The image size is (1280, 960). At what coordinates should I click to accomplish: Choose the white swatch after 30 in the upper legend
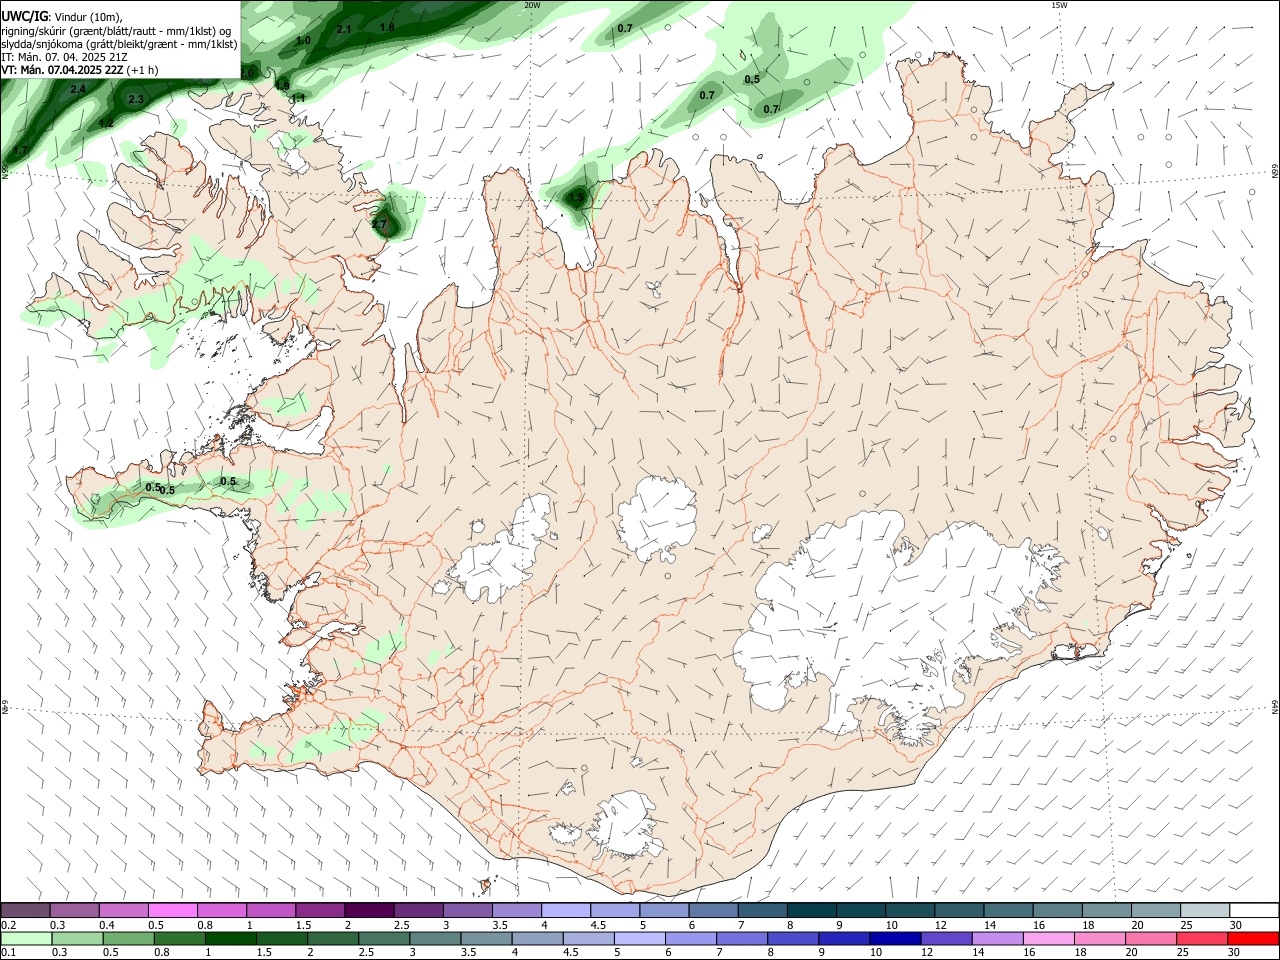[1253, 910]
